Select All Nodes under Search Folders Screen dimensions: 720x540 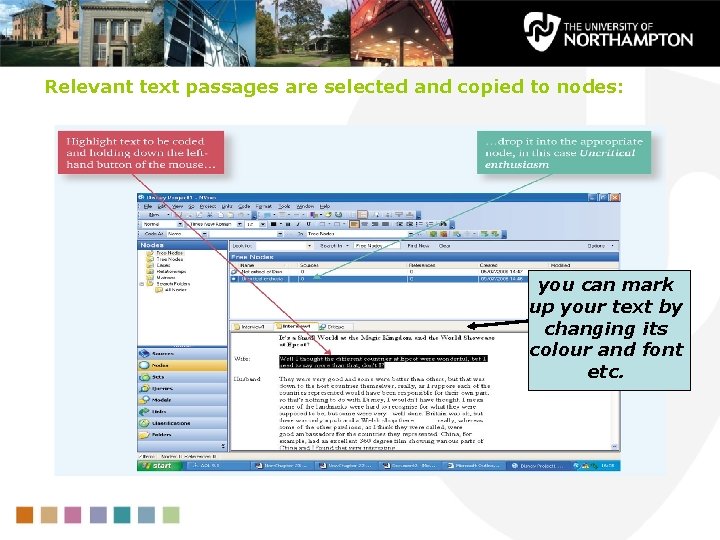tap(171, 290)
